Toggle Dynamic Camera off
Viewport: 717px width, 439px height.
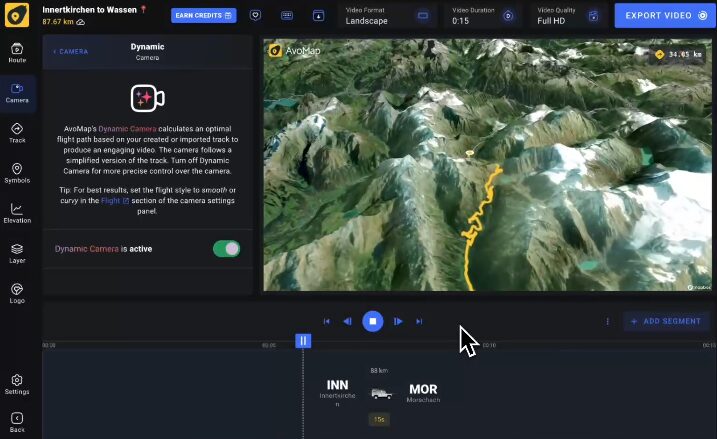(x=226, y=248)
